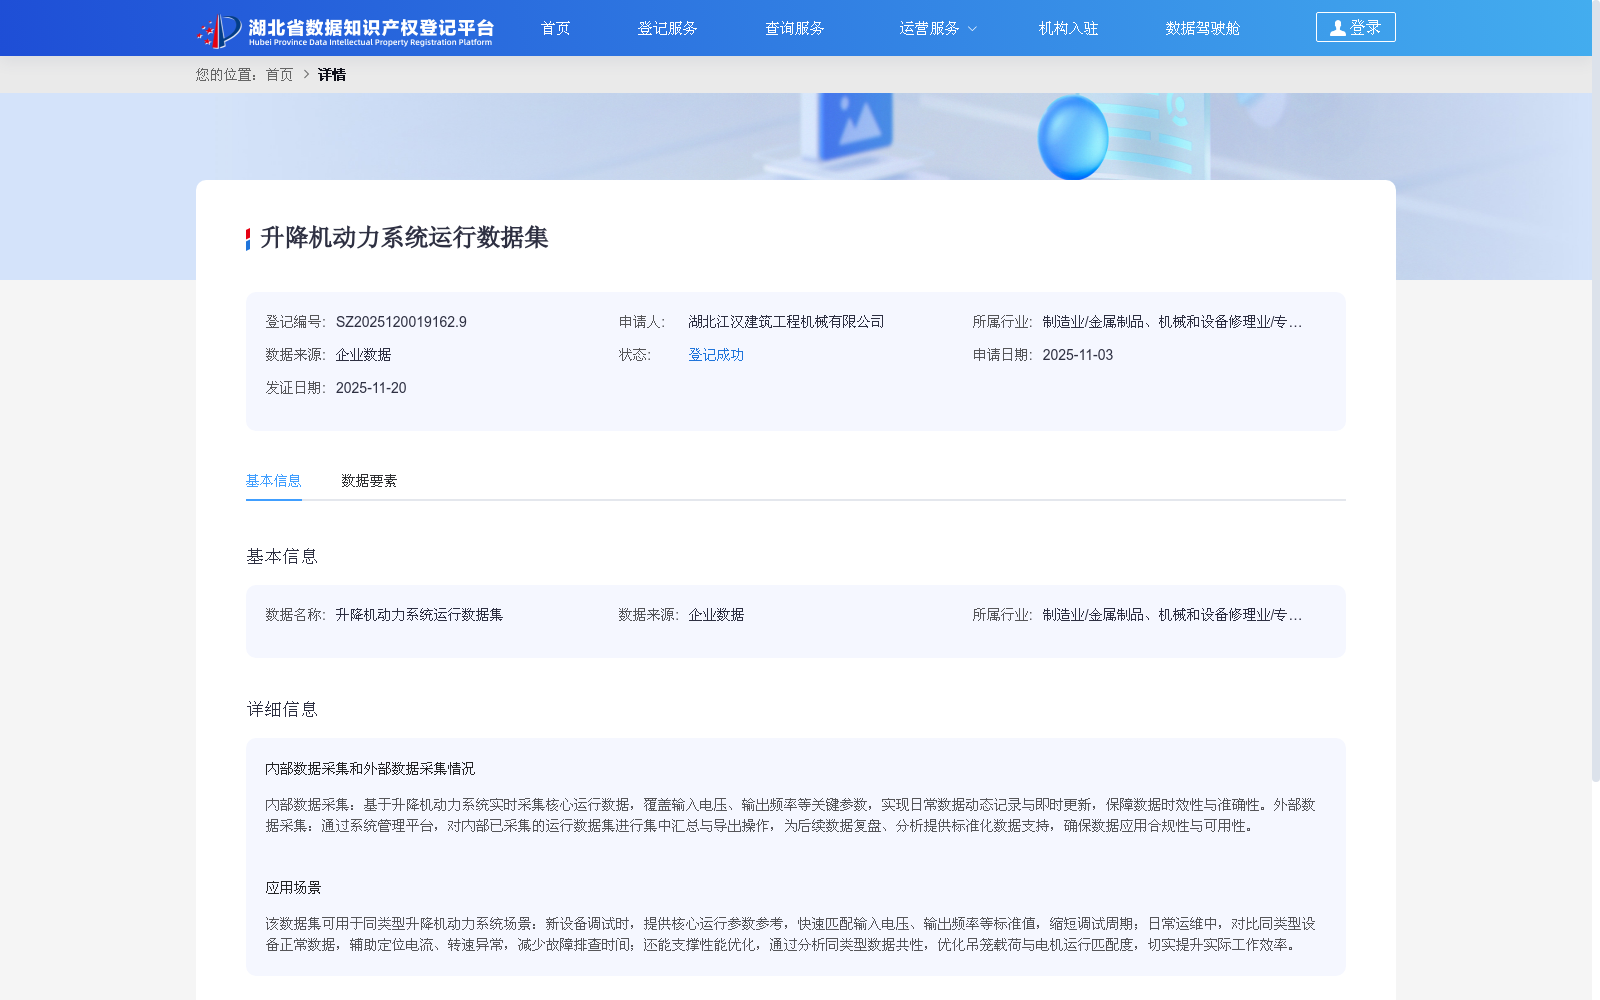
Task: Open the 首页 navigation menu item
Action: 555,28
